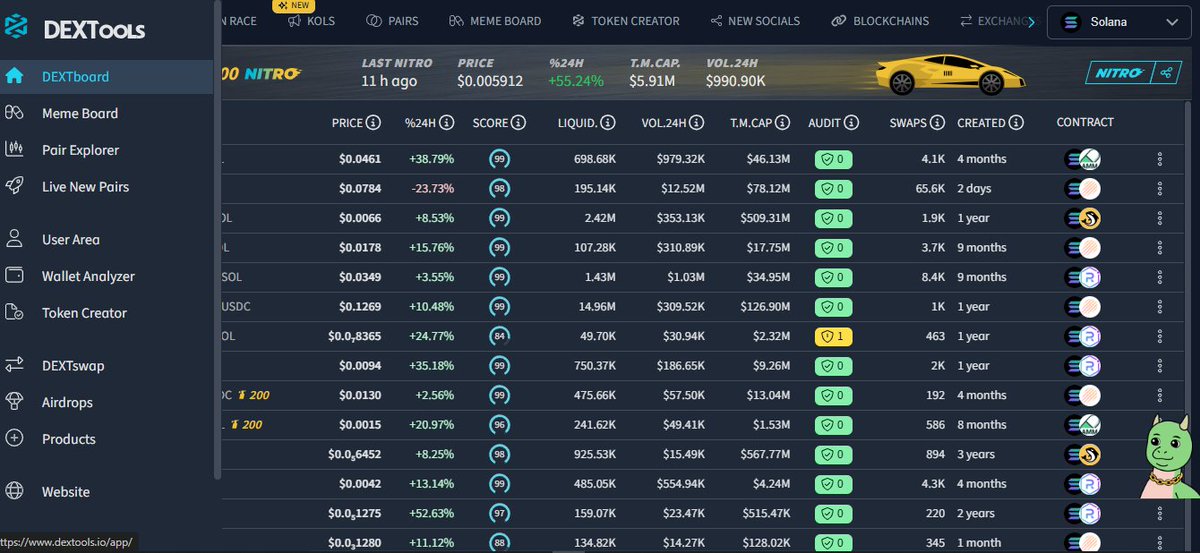Open the KOLS tab in top navigation
The width and height of the screenshot is (1200, 553).
pos(311,21)
